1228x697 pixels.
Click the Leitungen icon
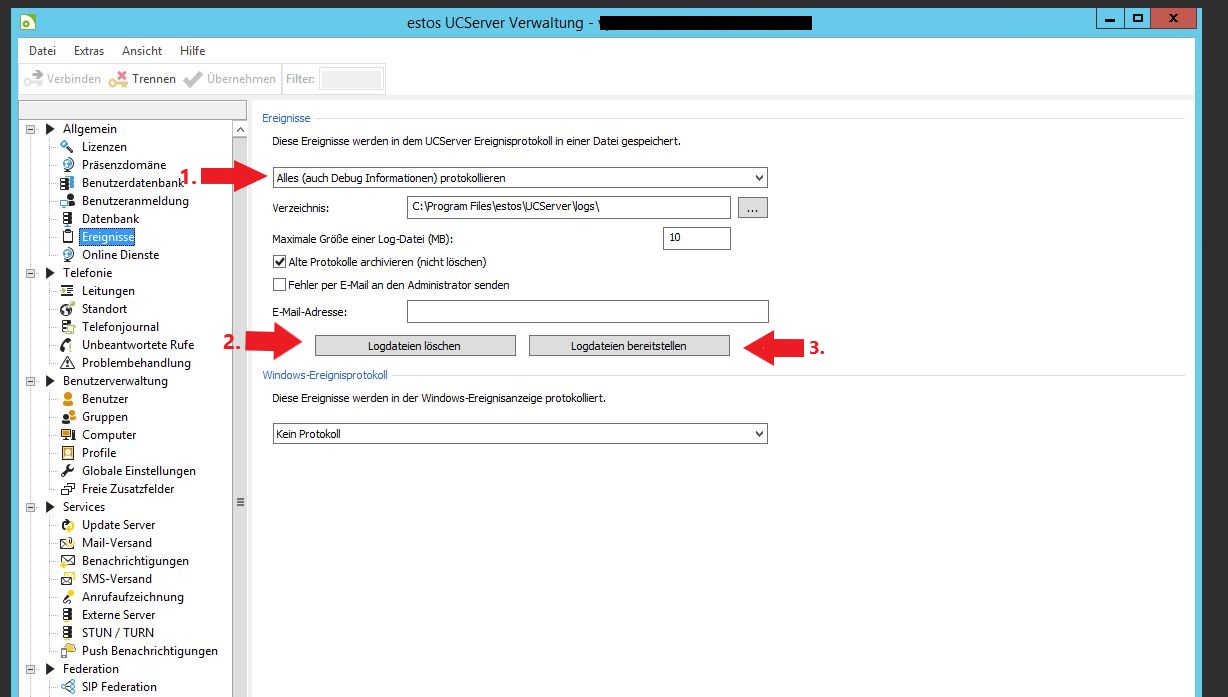pos(67,291)
